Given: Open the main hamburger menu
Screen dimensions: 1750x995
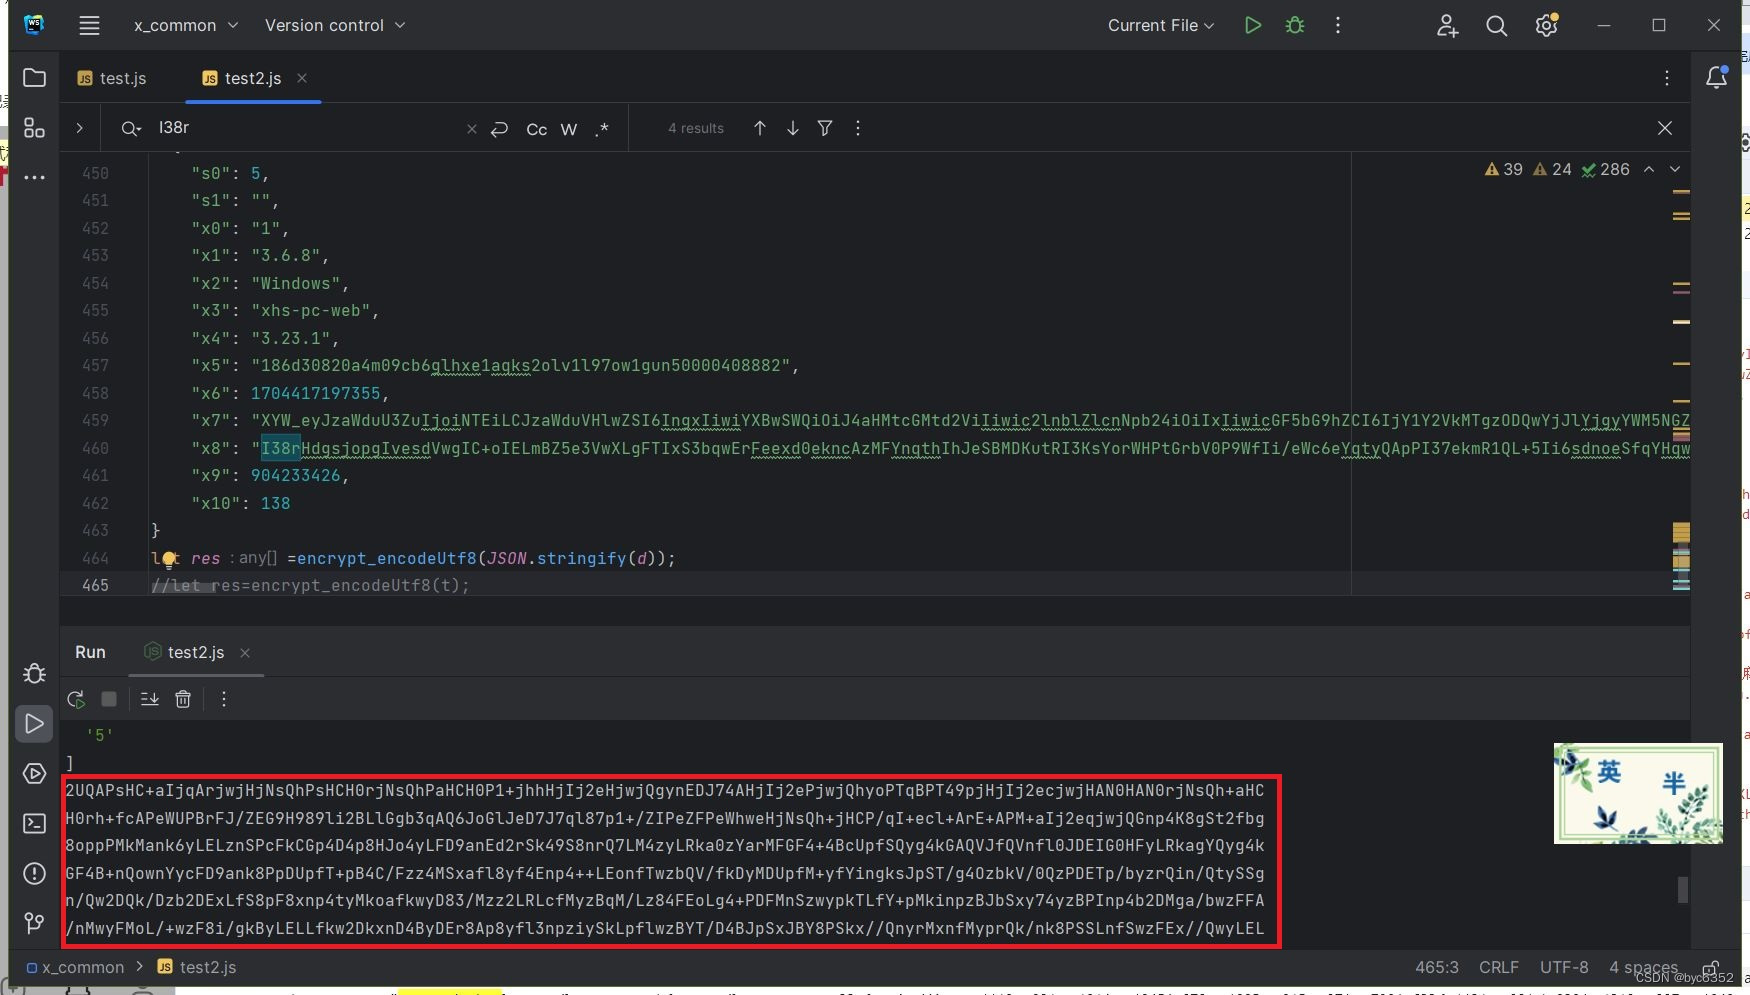Looking at the screenshot, I should [x=89, y=25].
